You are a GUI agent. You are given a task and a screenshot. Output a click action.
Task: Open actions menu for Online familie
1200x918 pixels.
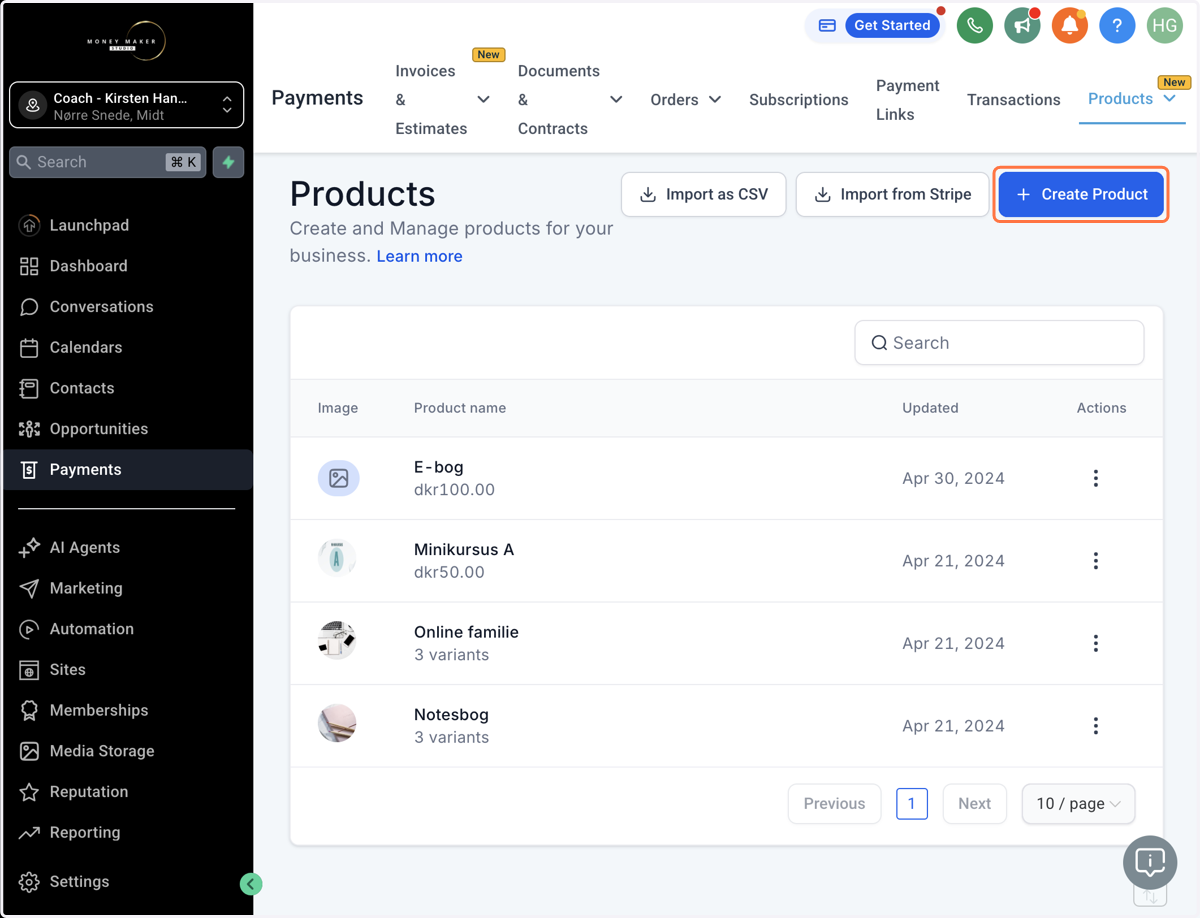(1096, 643)
